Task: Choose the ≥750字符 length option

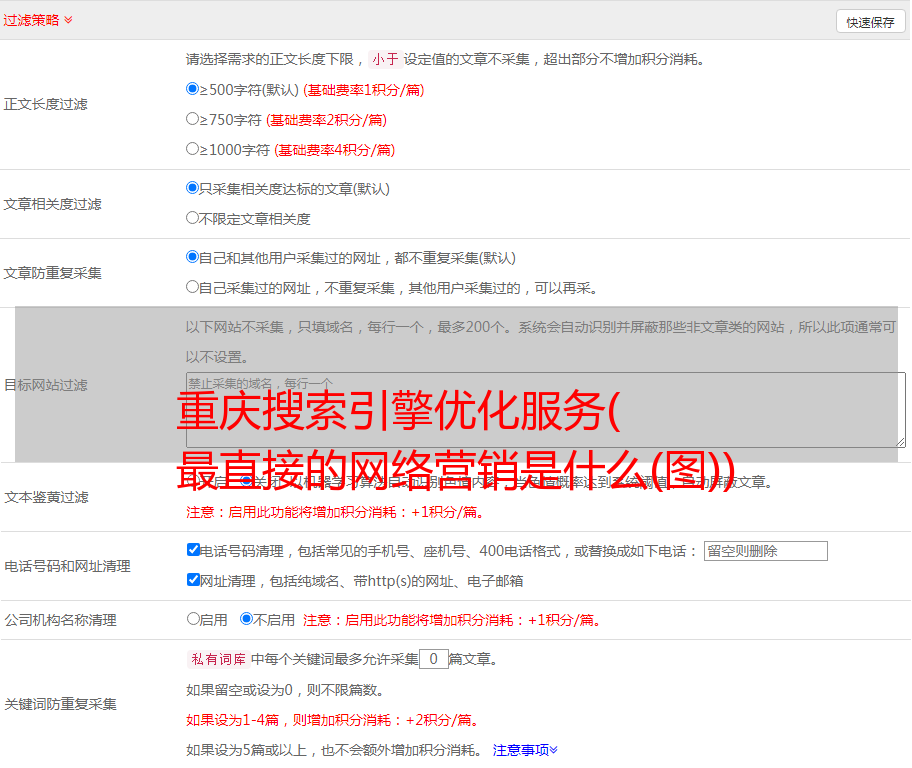Action: tap(193, 119)
